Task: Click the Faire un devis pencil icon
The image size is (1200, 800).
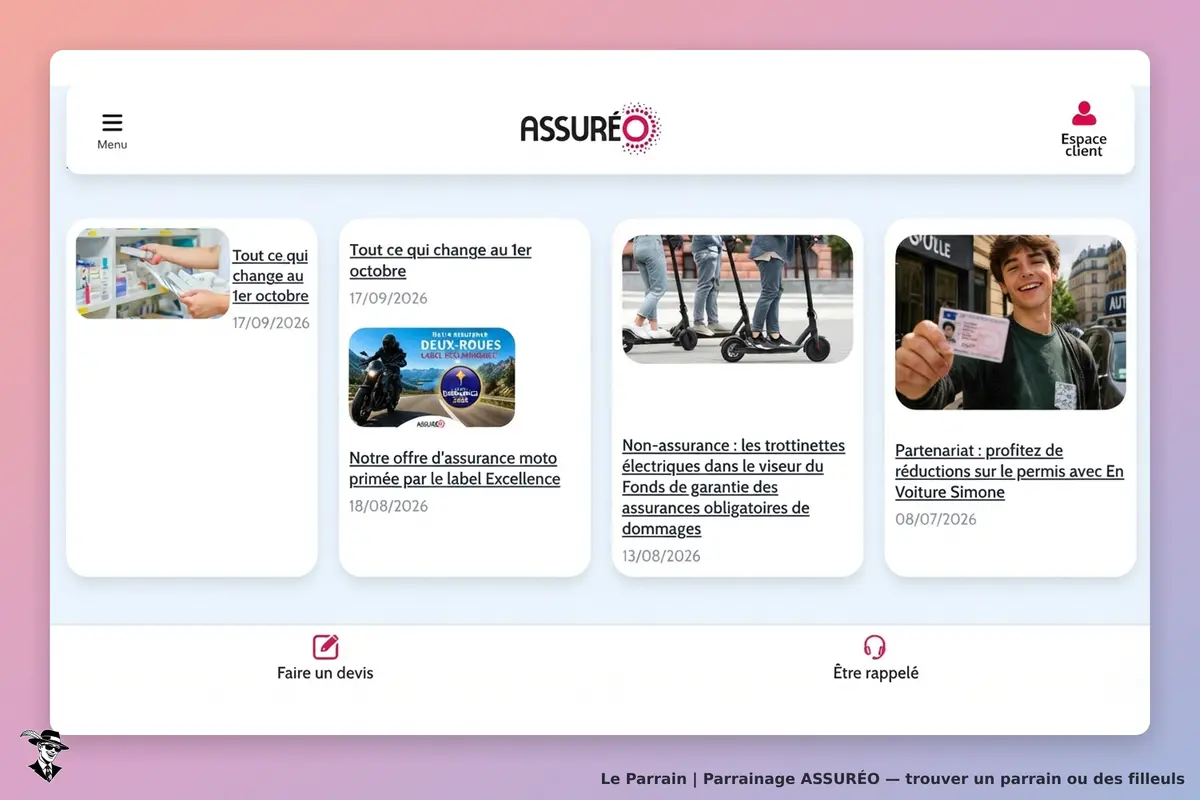Action: click(x=326, y=647)
